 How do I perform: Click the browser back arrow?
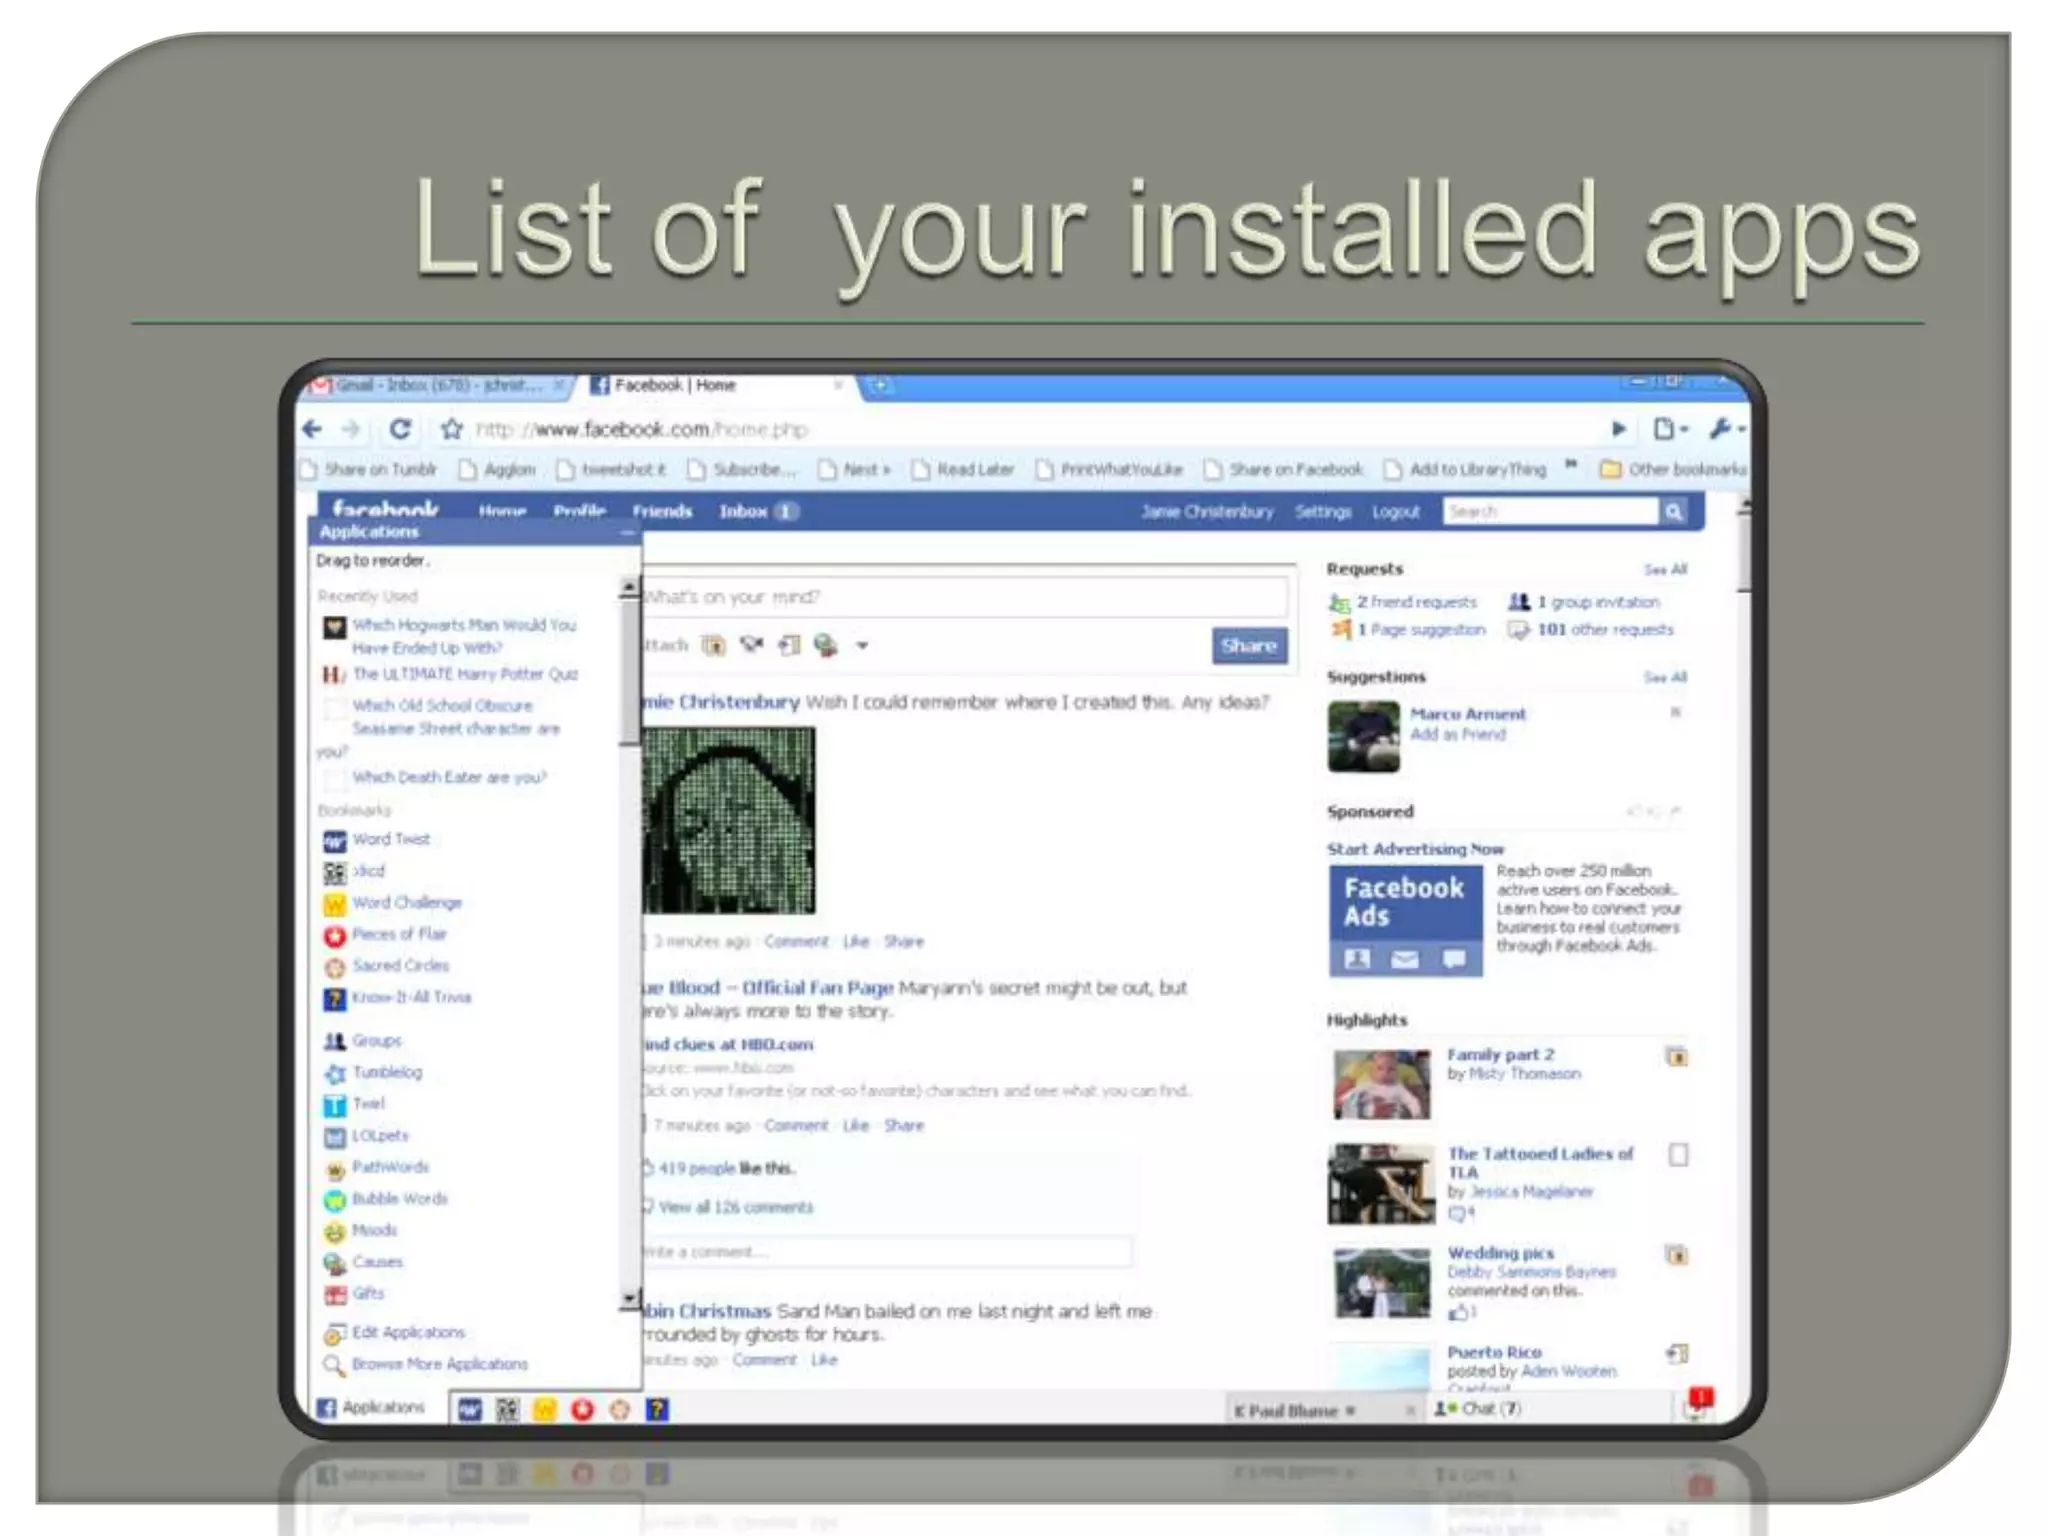tap(312, 430)
